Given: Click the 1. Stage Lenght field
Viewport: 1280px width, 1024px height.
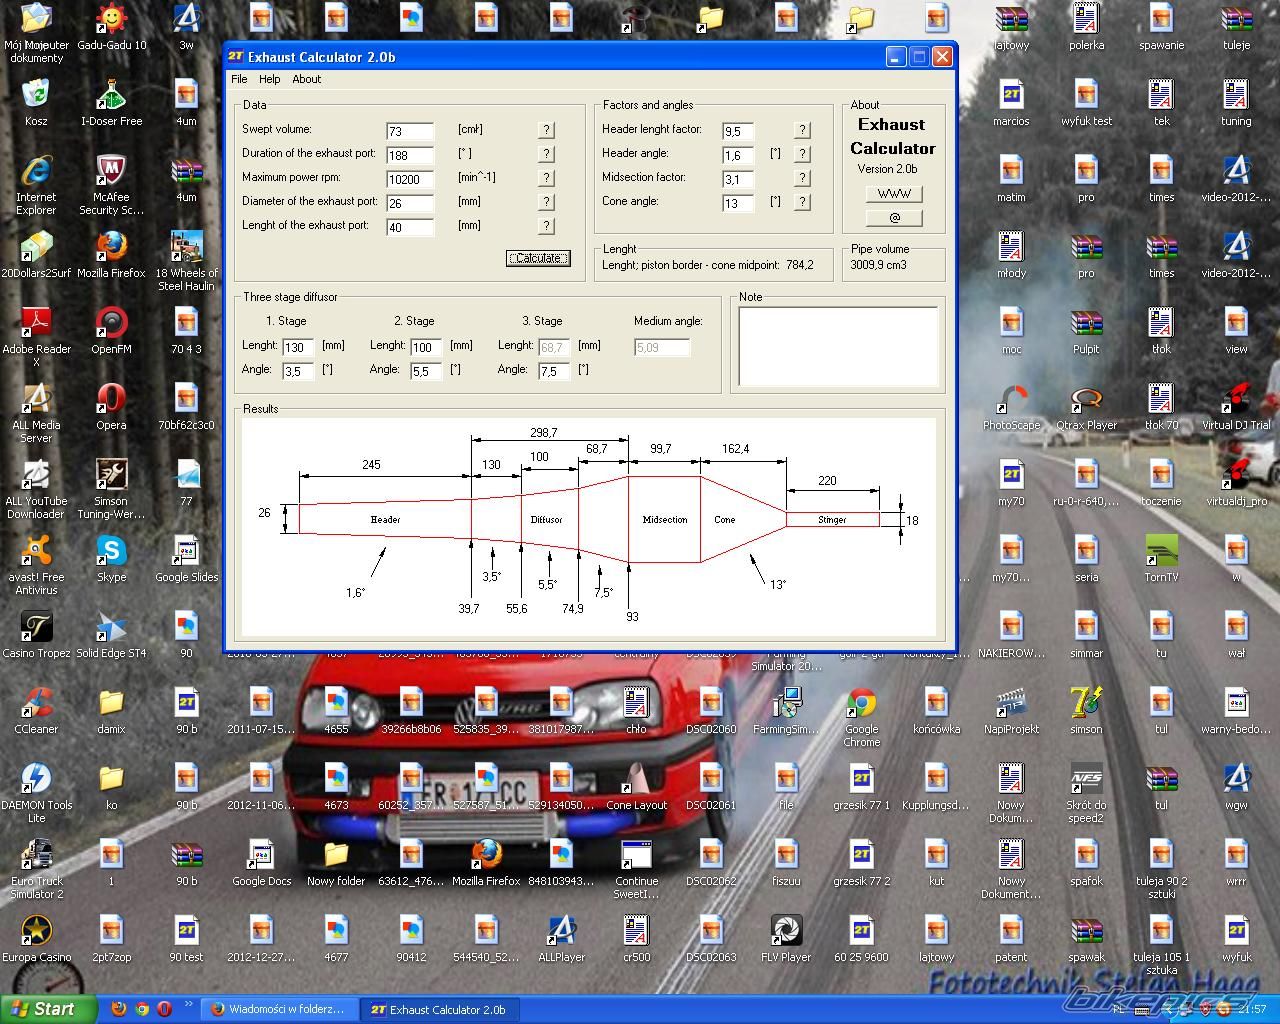Looking at the screenshot, I should pyautogui.click(x=298, y=347).
